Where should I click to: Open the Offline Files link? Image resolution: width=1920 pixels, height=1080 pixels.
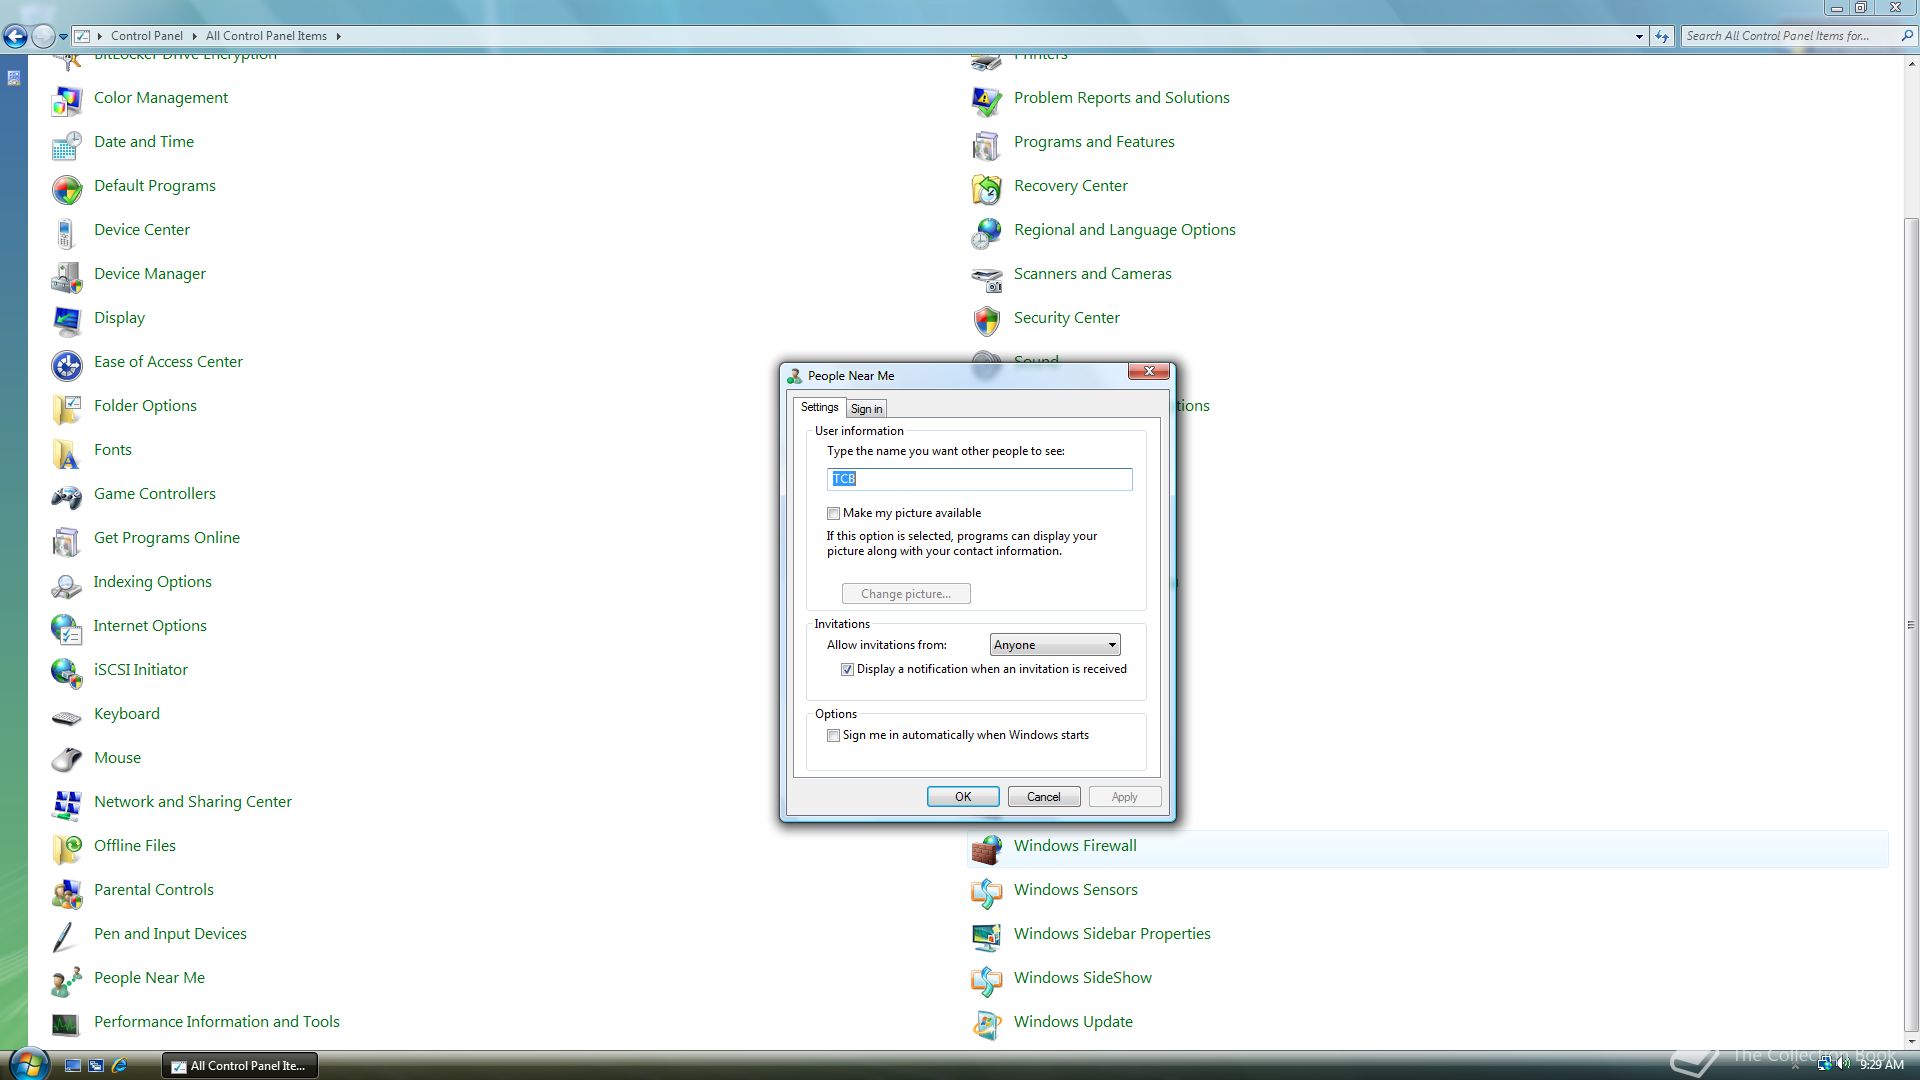(135, 846)
